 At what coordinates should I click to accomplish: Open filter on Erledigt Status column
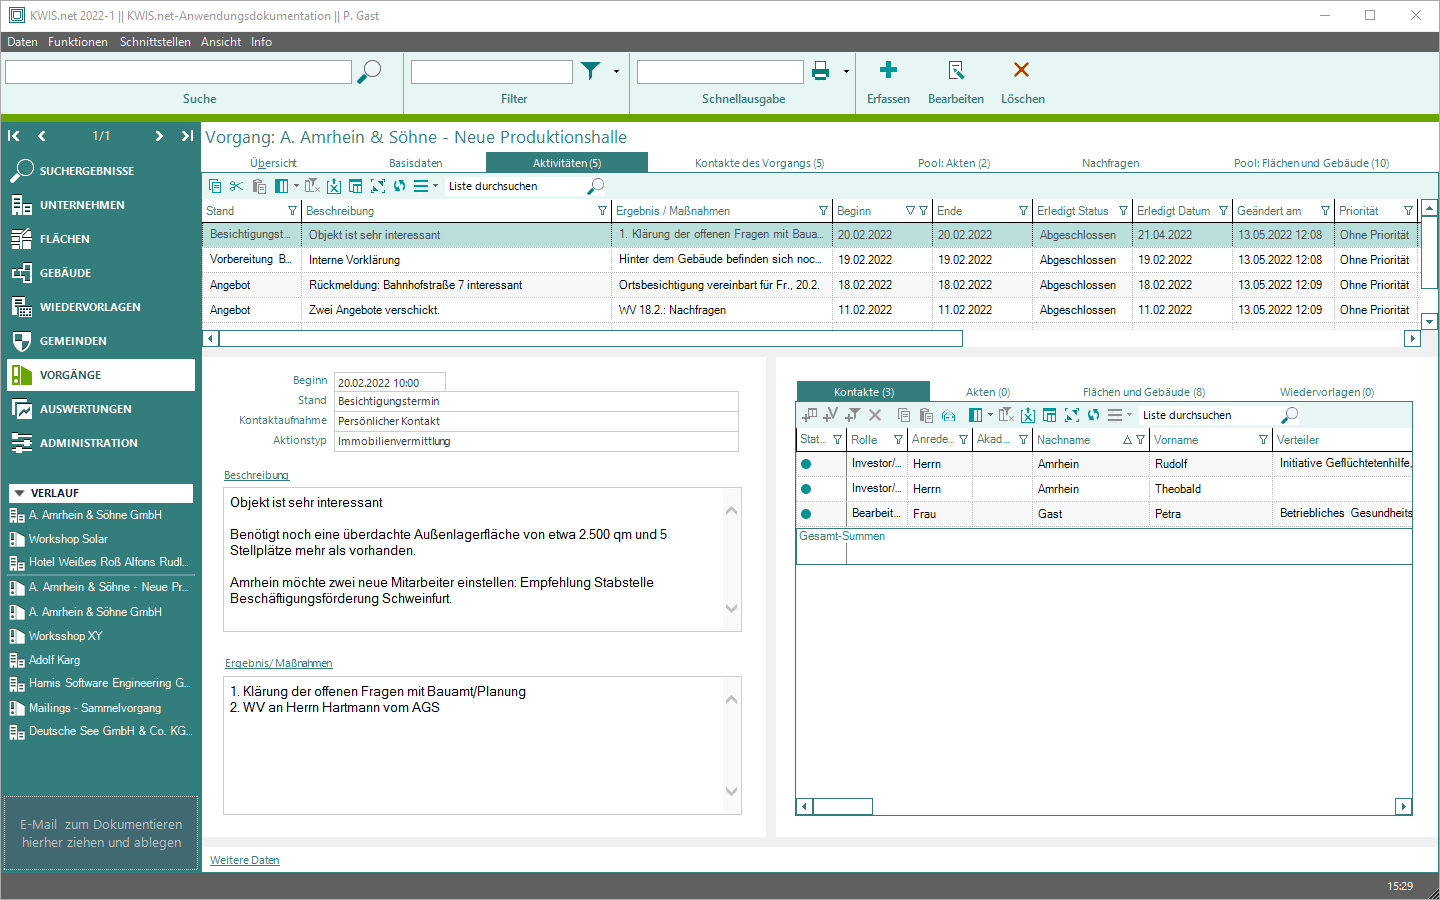1123,211
